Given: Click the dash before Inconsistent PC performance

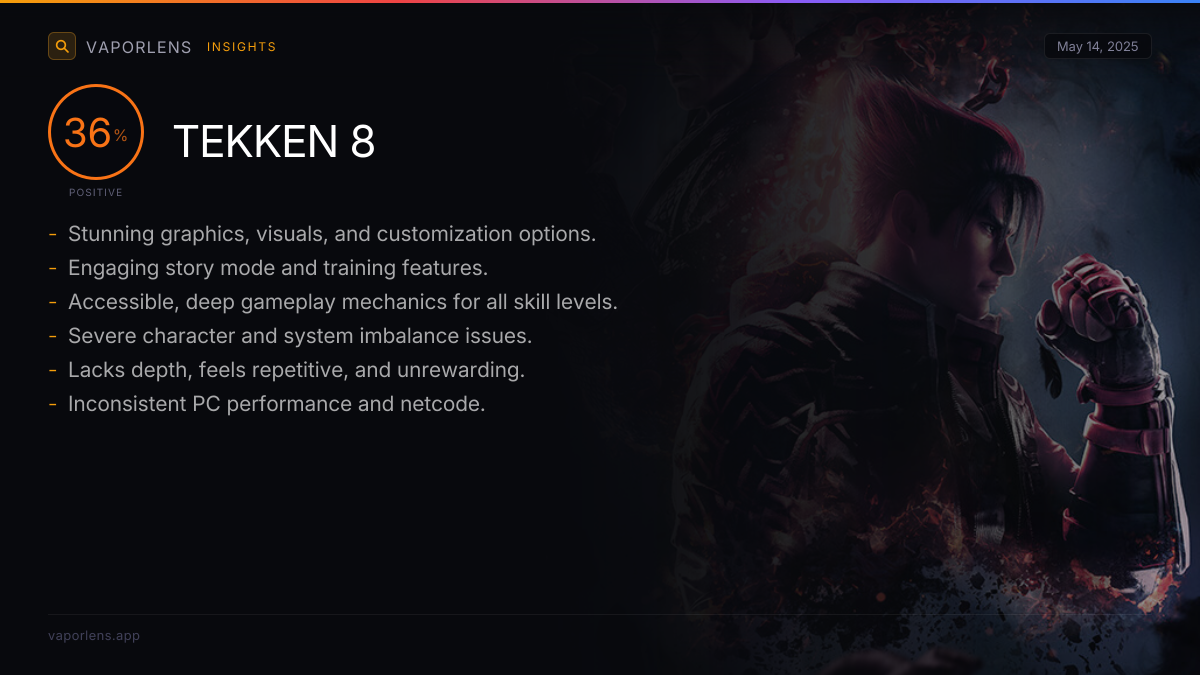Looking at the screenshot, I should coord(52,405).
